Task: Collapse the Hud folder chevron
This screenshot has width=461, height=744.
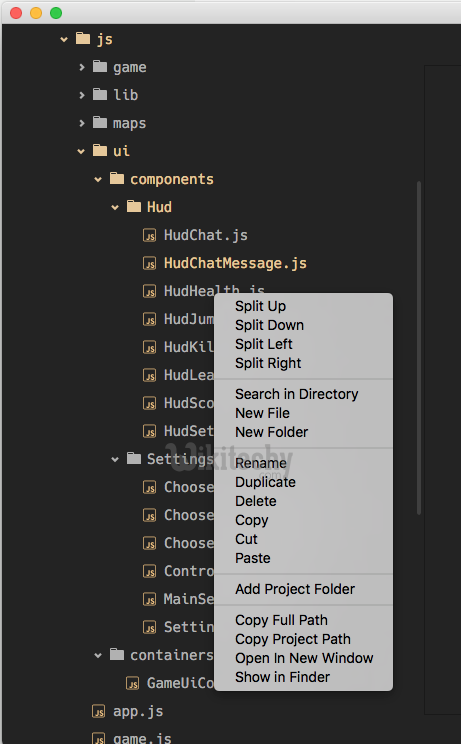Action: pyautogui.click(x=115, y=207)
